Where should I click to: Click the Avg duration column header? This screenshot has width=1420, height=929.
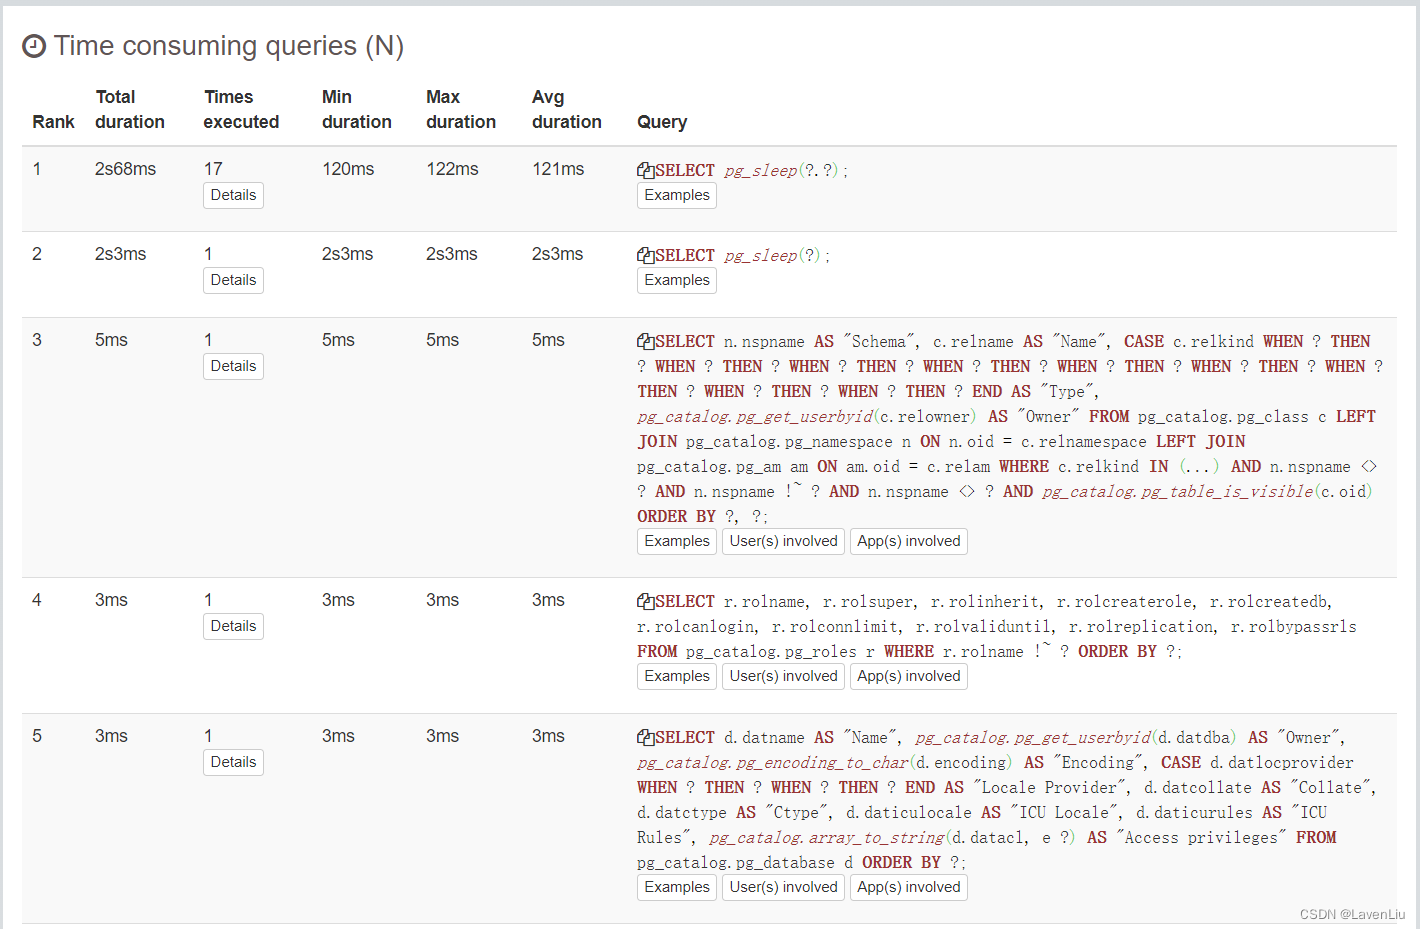567,110
